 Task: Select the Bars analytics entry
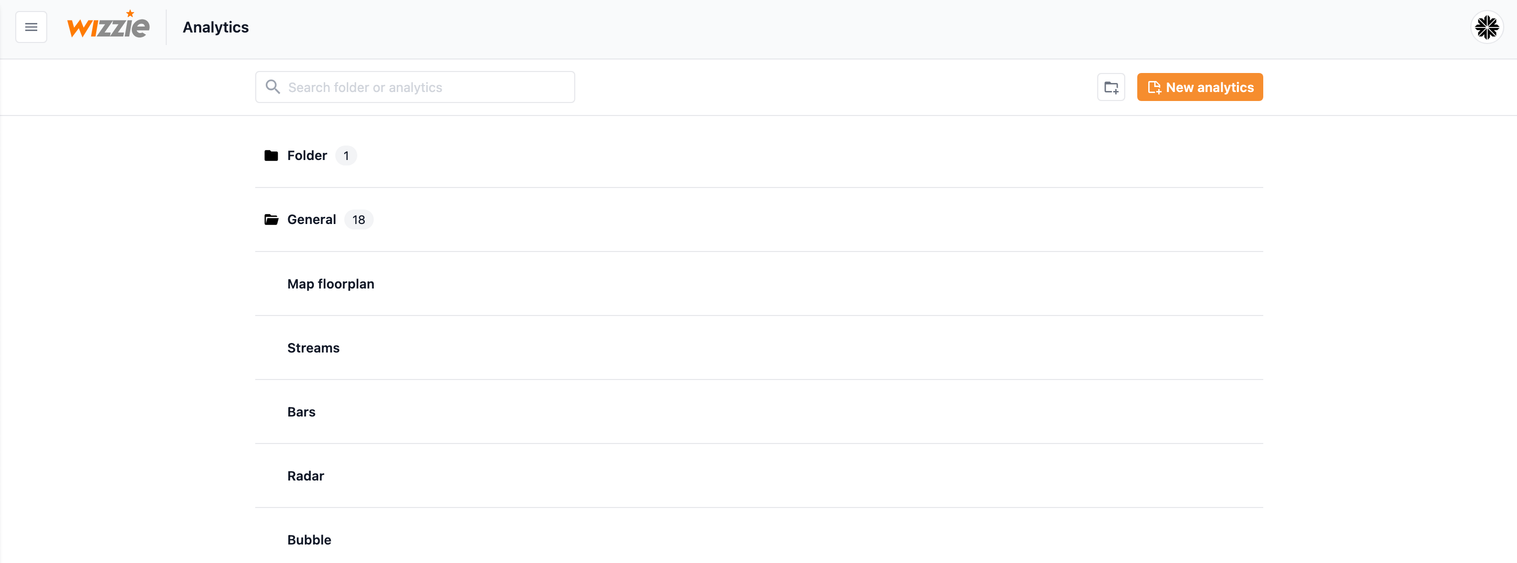301,412
